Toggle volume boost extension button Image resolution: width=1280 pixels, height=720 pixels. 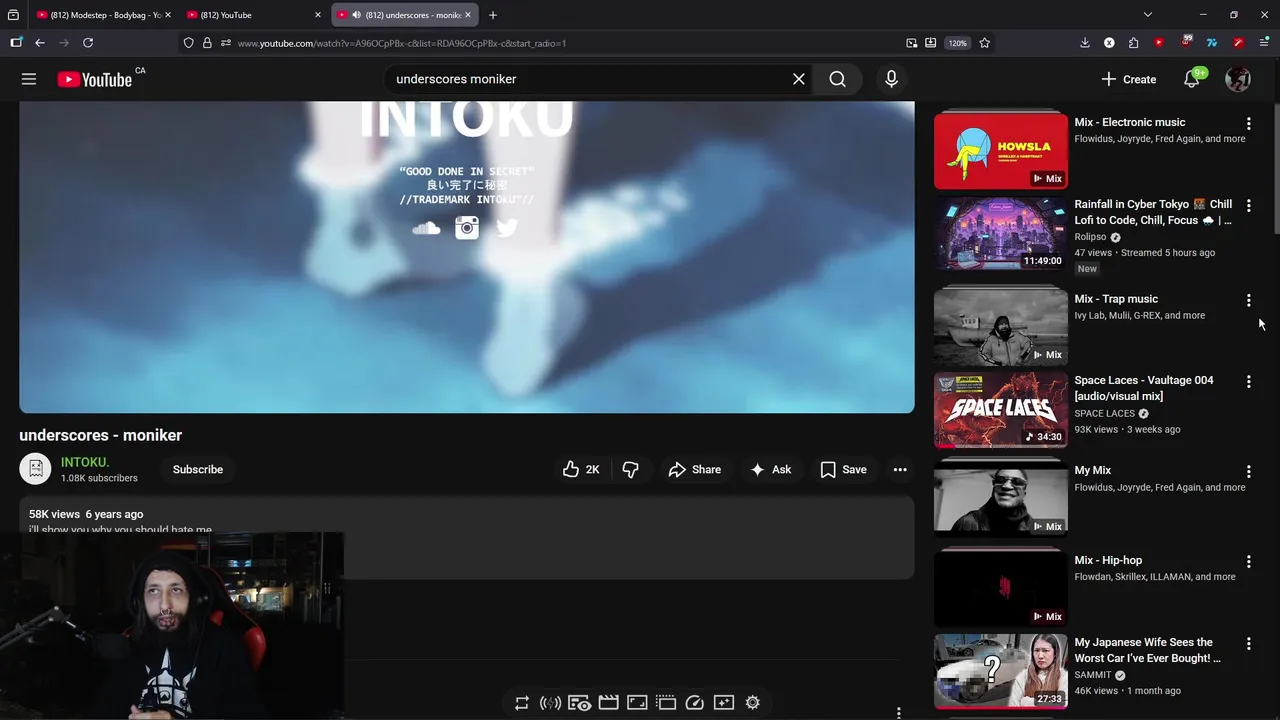(x=550, y=703)
